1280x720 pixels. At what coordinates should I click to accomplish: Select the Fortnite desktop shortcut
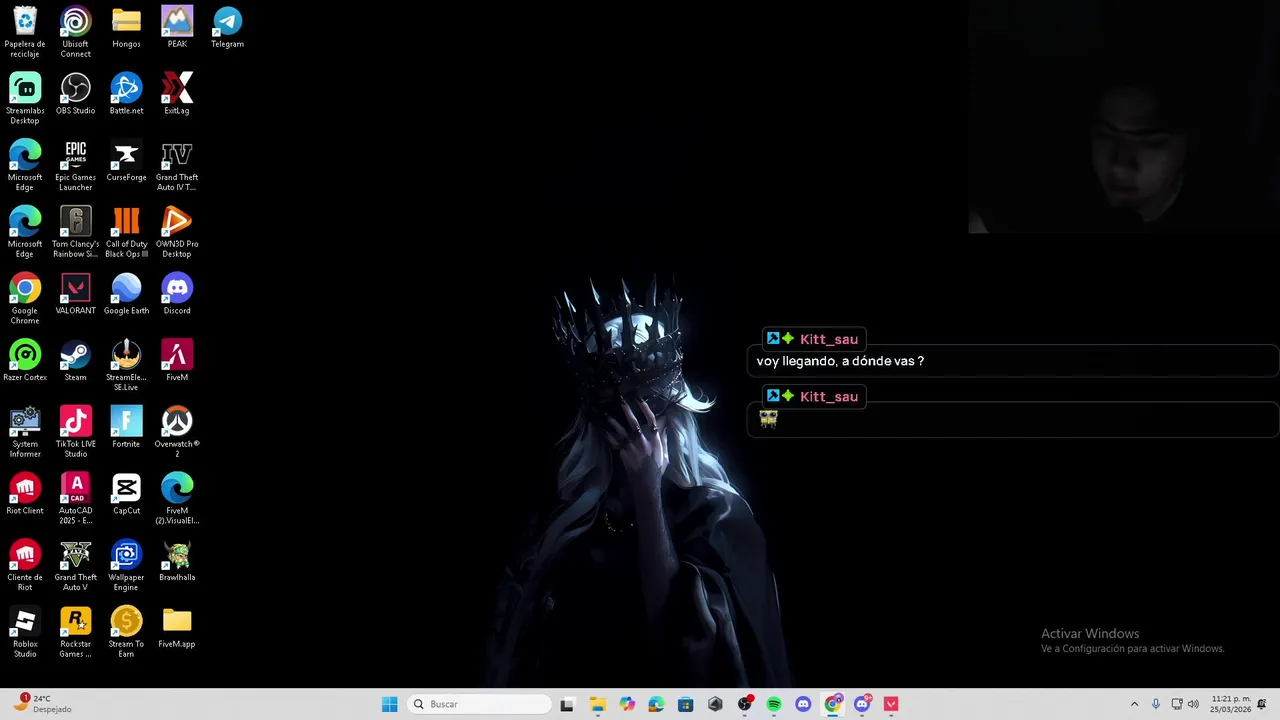(126, 428)
